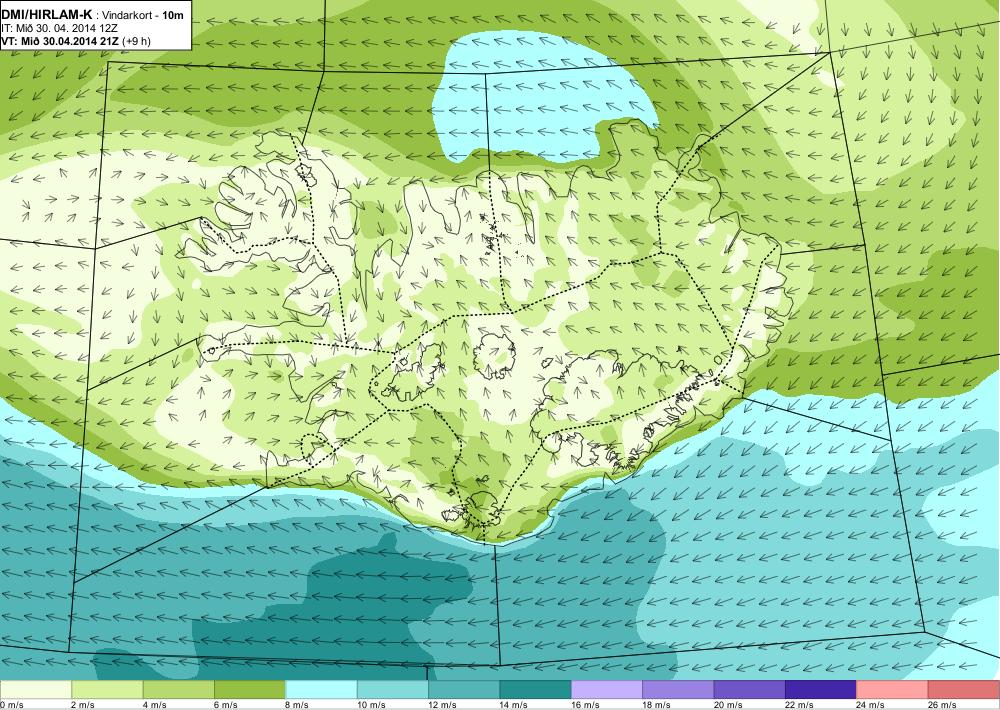Click the '2 m/s' legend label
Screen dimensions: 1000x710
point(83,704)
